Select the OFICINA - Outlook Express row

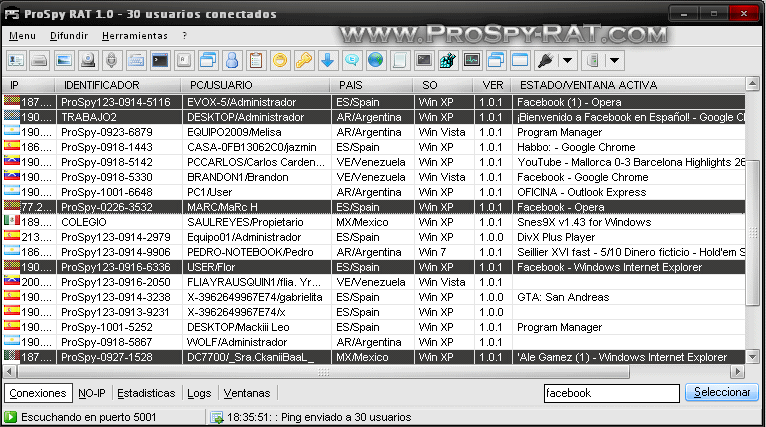pos(374,192)
